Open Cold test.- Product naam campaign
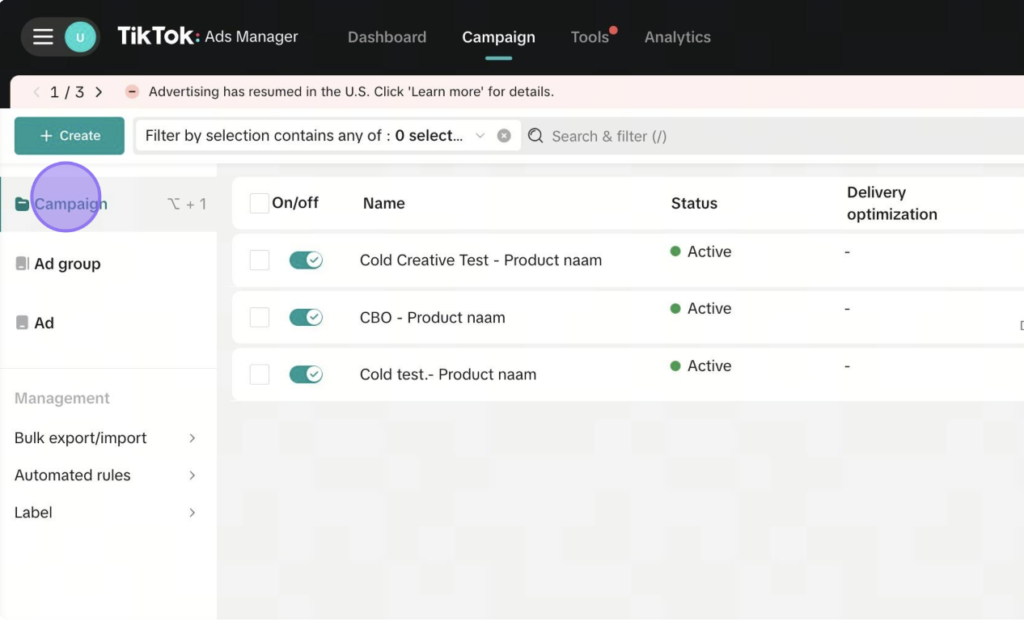Screen dimensions: 1024x634 (x=448, y=374)
